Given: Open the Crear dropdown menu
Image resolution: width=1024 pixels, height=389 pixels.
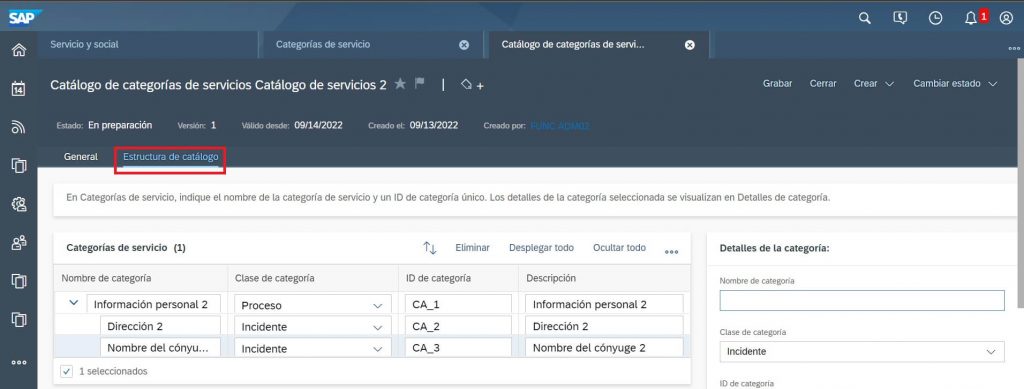Looking at the screenshot, I should tap(874, 84).
